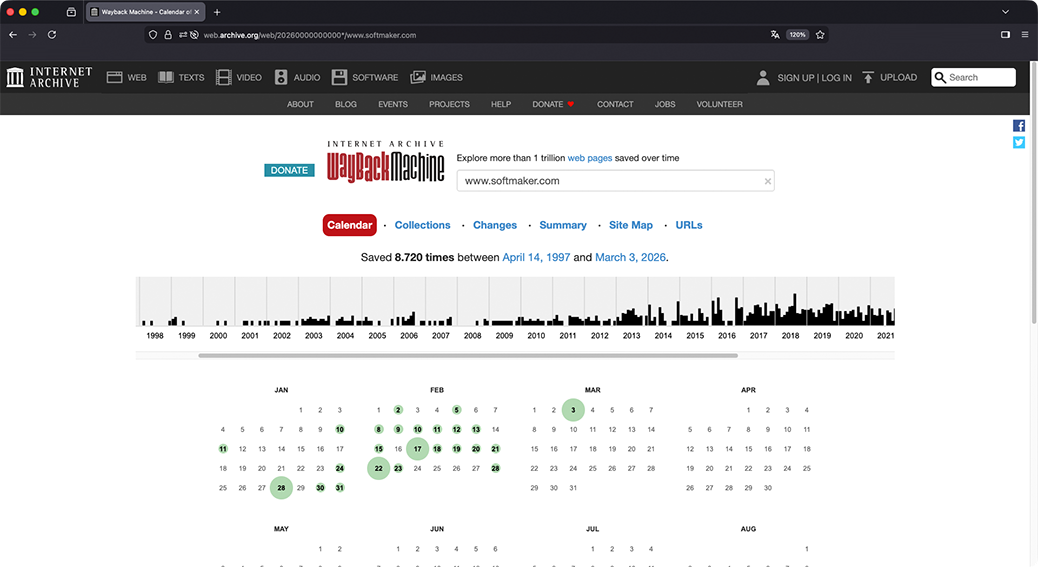This screenshot has width=1038, height=567.
Task: Click the teal DONATE button
Action: (289, 170)
